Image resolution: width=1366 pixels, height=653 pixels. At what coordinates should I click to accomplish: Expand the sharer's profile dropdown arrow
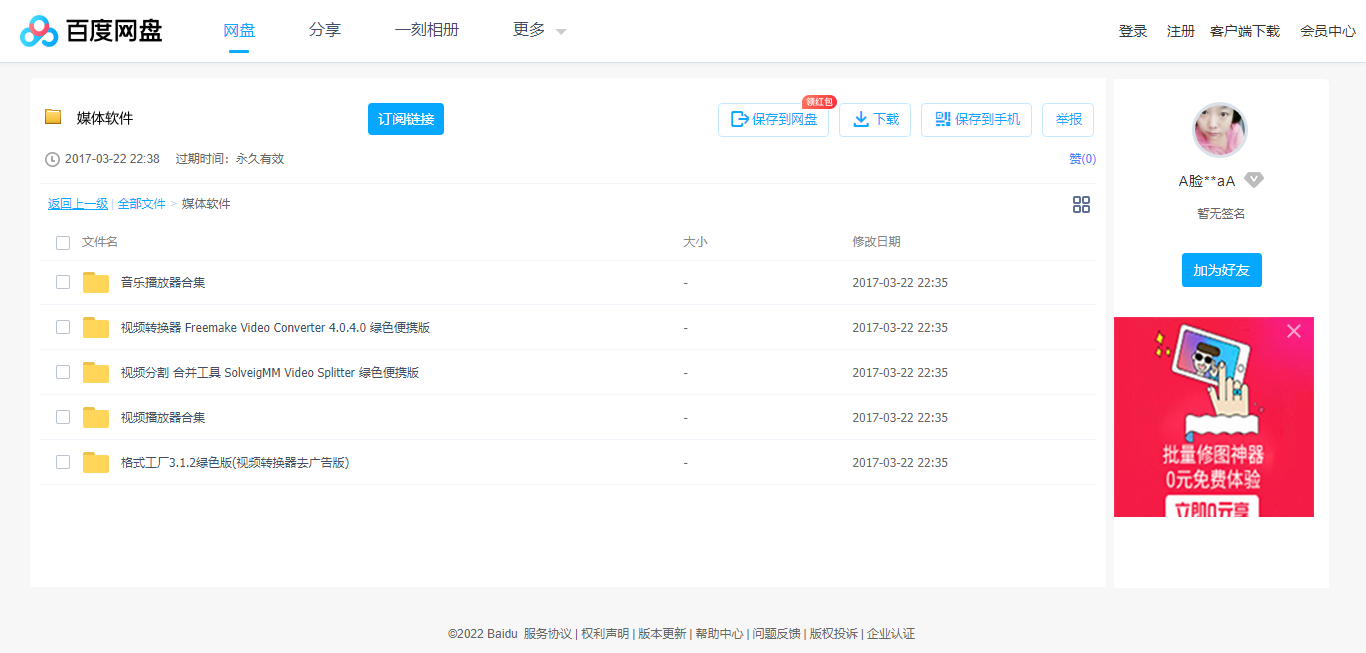pyautogui.click(x=1254, y=179)
